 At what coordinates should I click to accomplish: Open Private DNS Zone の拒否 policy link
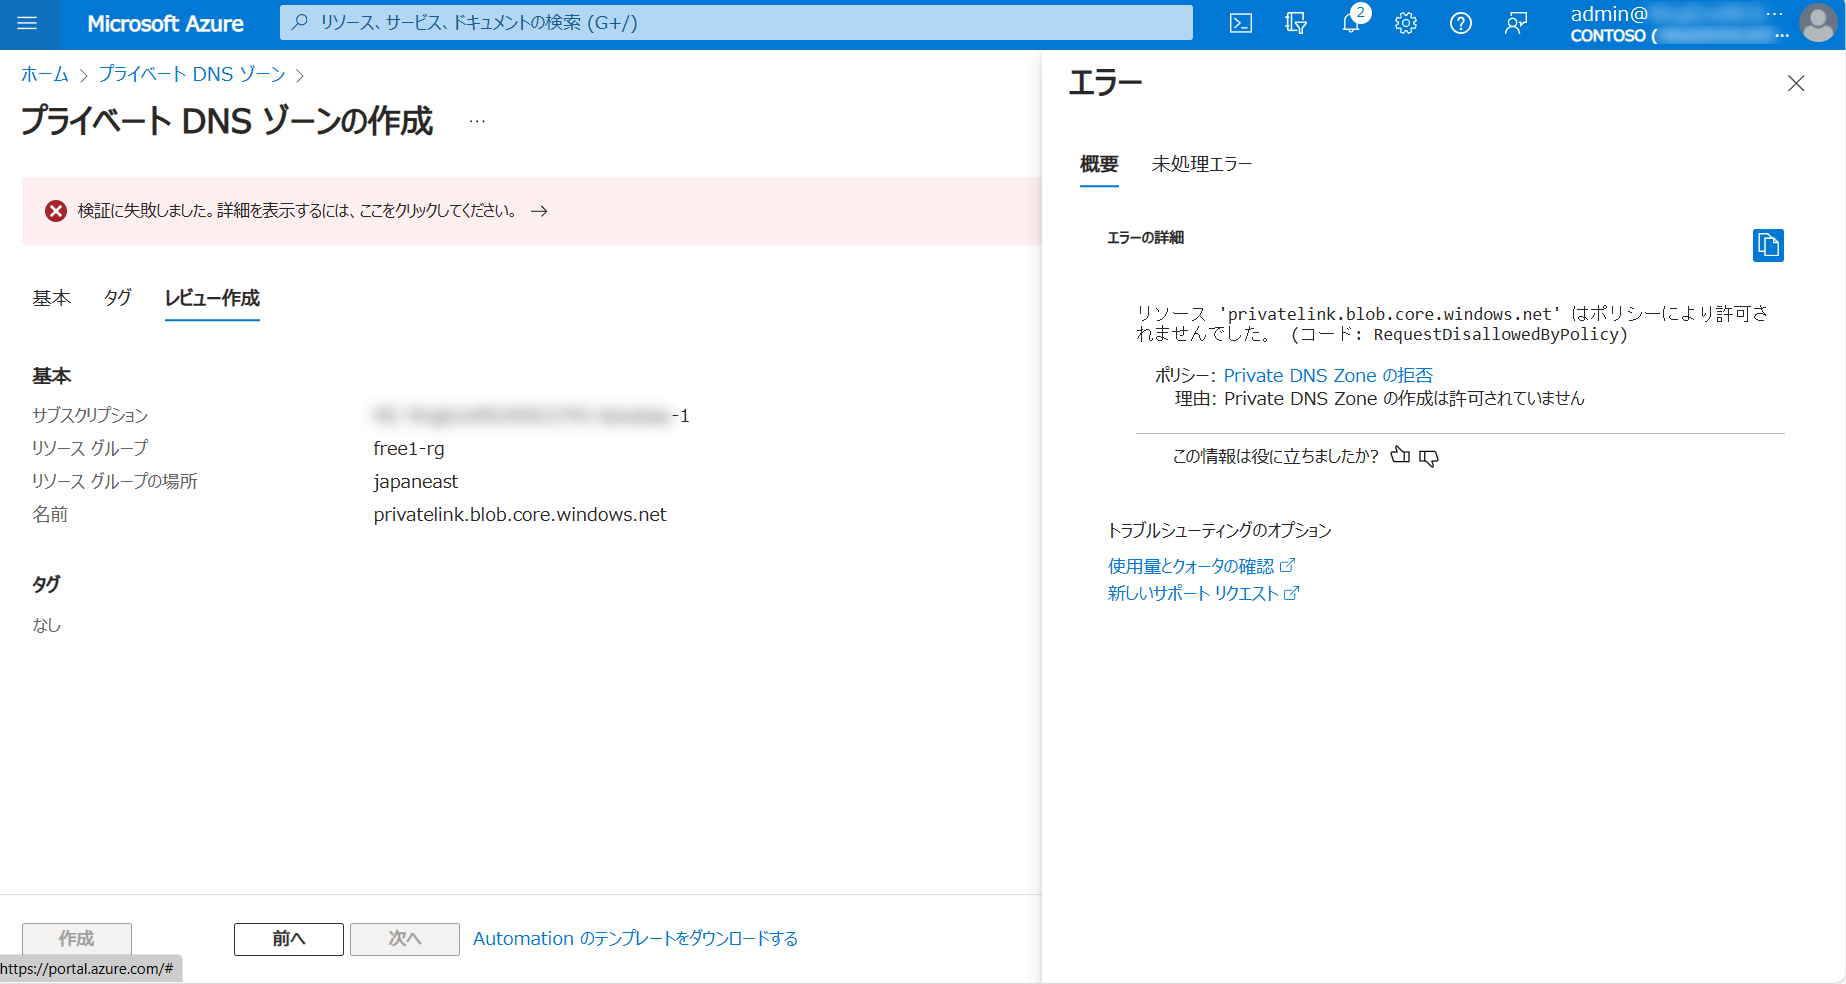[x=1328, y=375]
